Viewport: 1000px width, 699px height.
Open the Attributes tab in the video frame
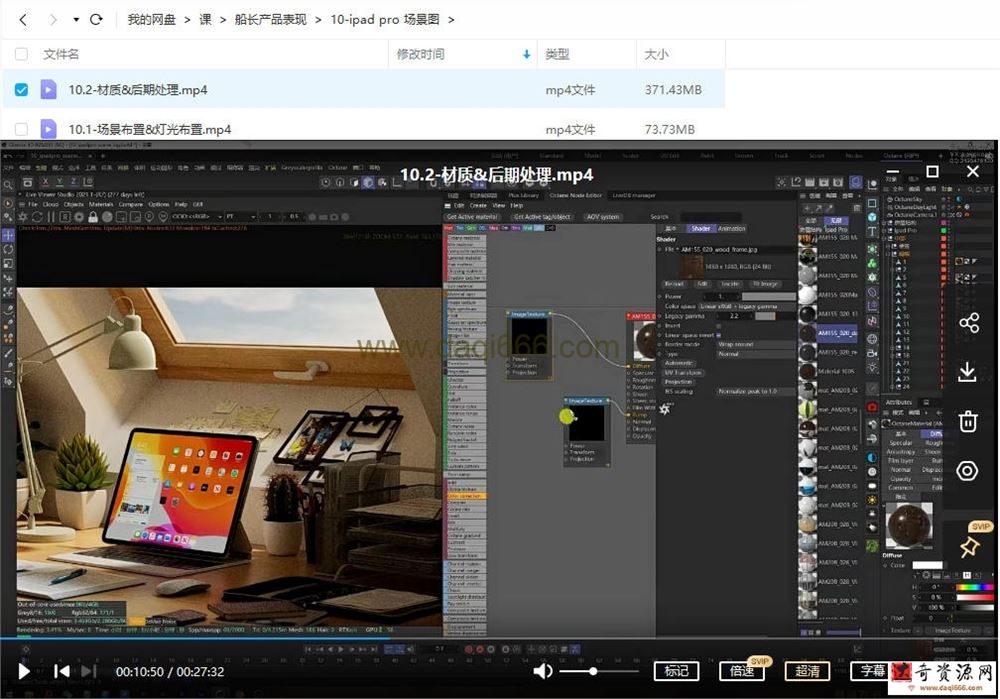899,402
